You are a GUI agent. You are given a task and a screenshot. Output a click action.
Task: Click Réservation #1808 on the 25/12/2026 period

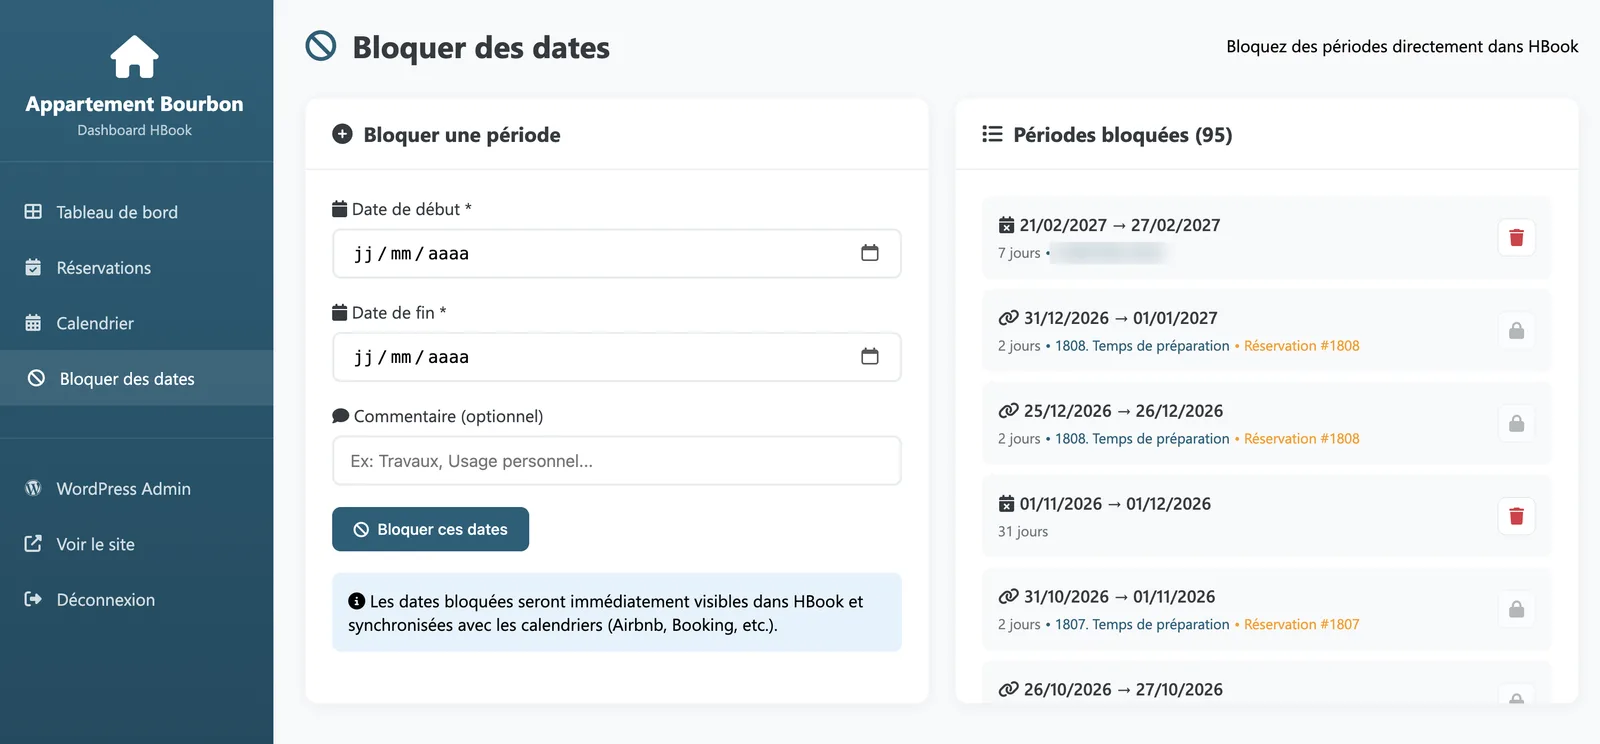[x=1301, y=439]
